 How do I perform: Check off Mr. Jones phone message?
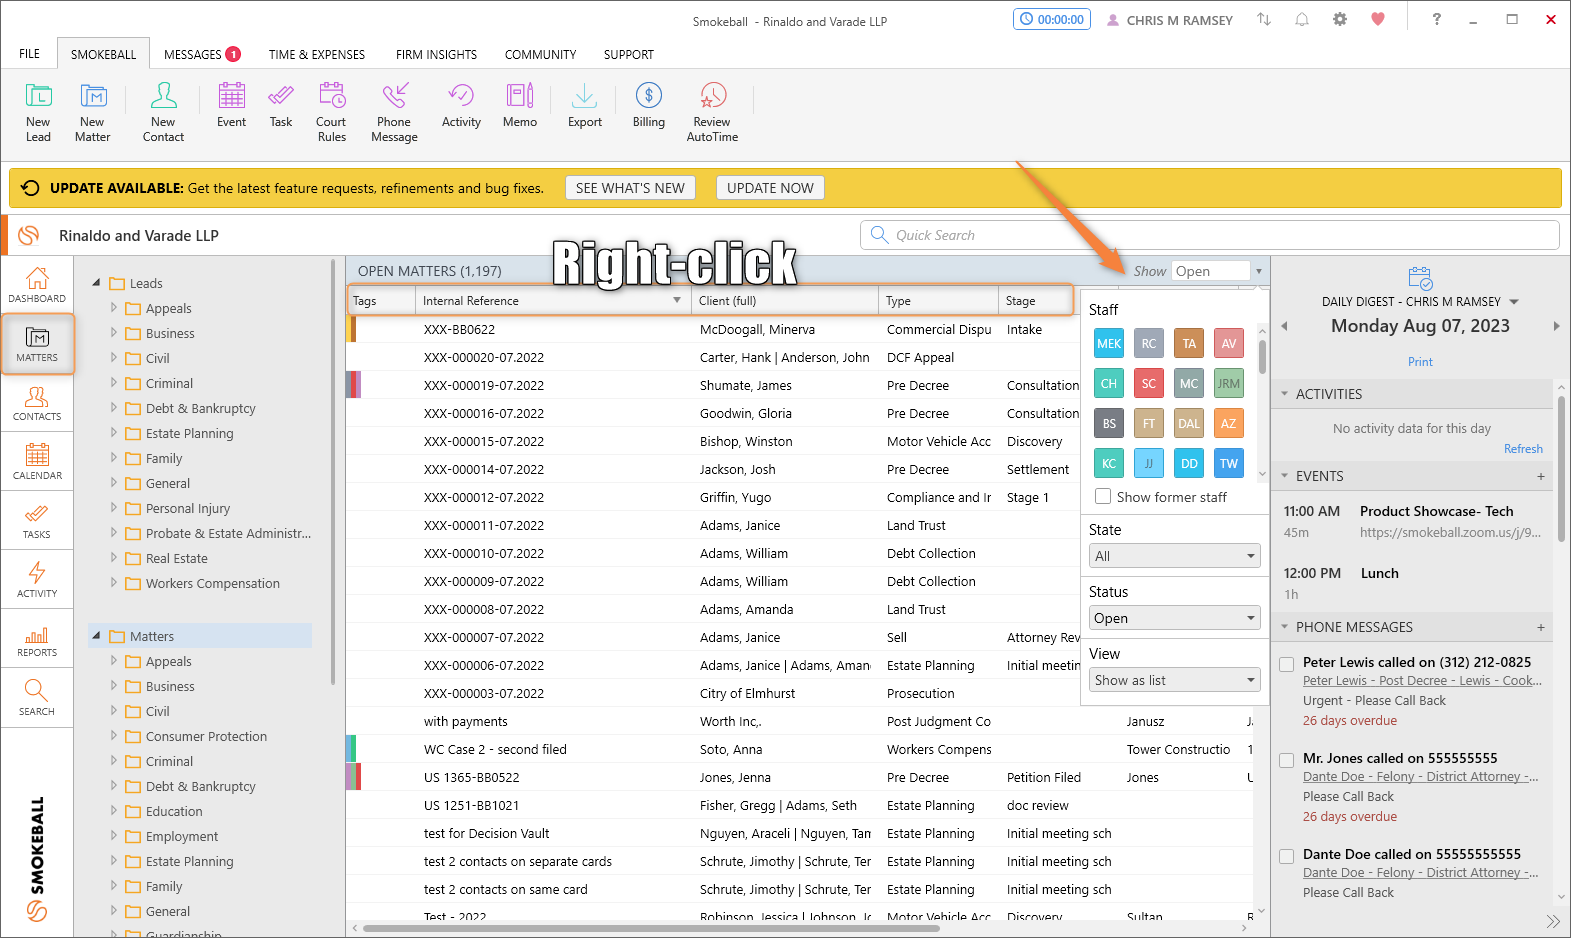pyautogui.click(x=1287, y=760)
